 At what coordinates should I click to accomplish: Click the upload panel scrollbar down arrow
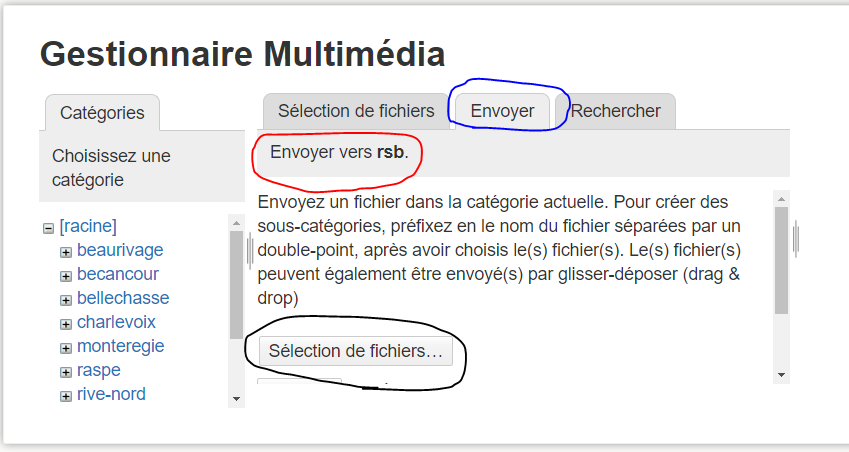click(x=781, y=374)
